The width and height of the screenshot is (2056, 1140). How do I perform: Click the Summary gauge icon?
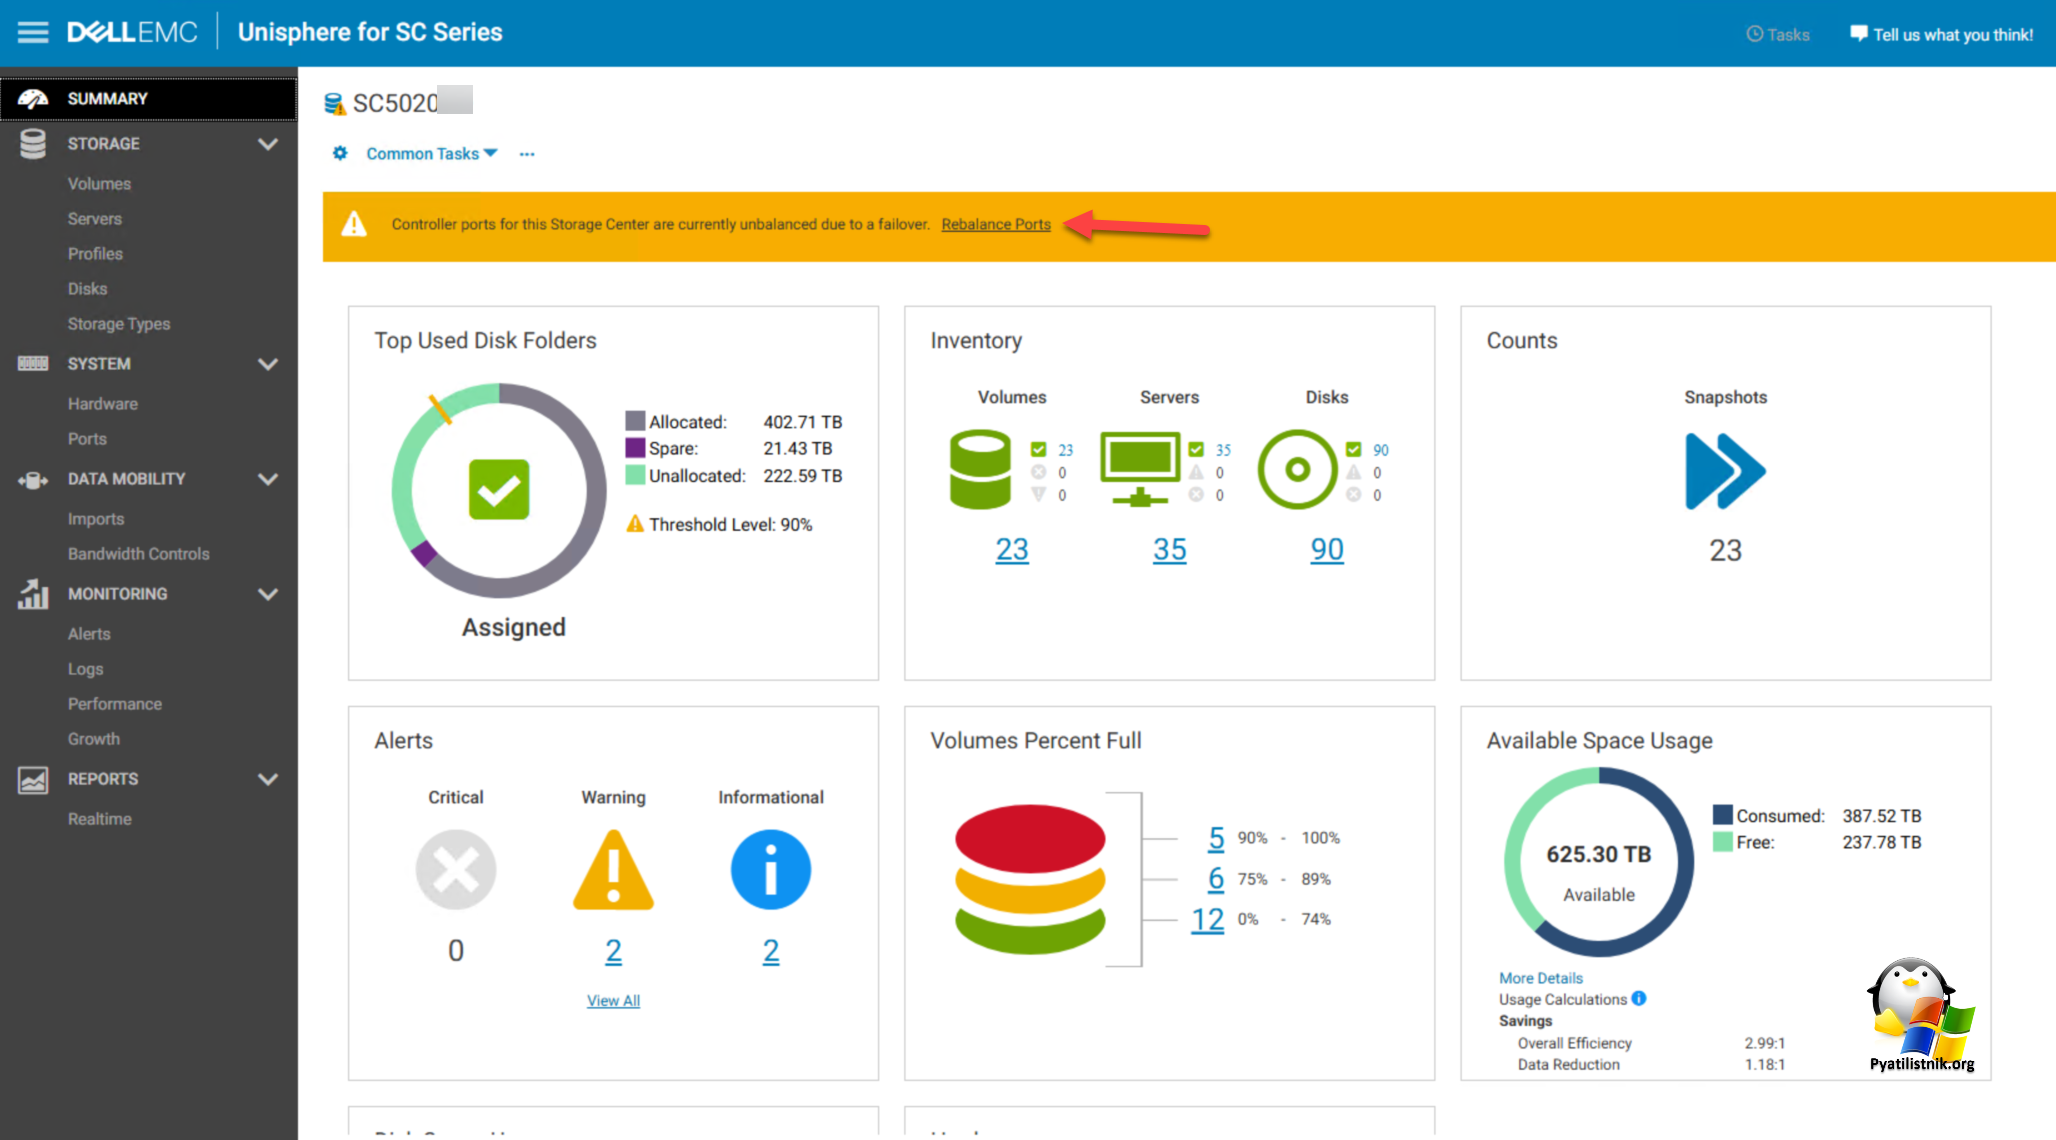(x=33, y=98)
